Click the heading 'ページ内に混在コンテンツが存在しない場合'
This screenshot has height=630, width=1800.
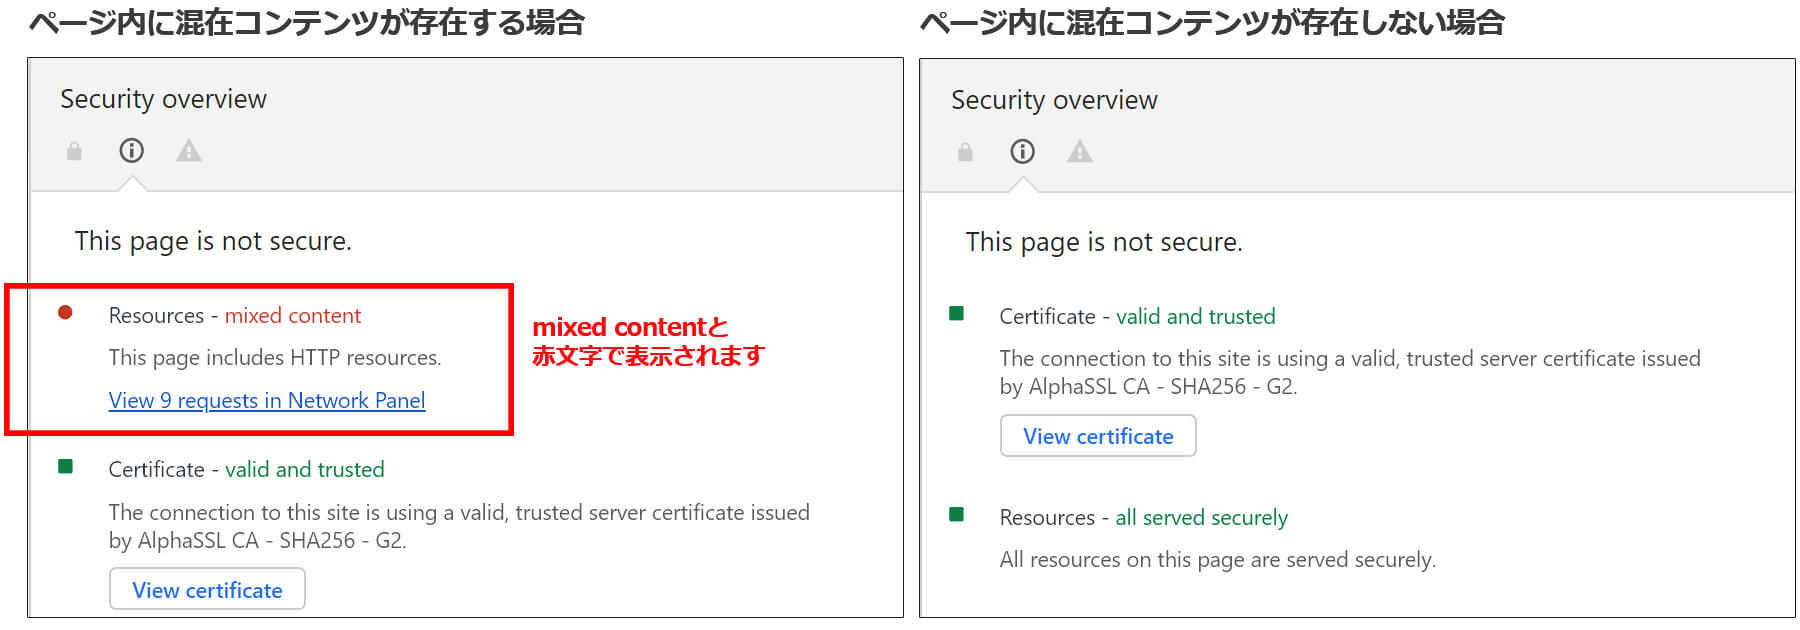click(x=1212, y=23)
